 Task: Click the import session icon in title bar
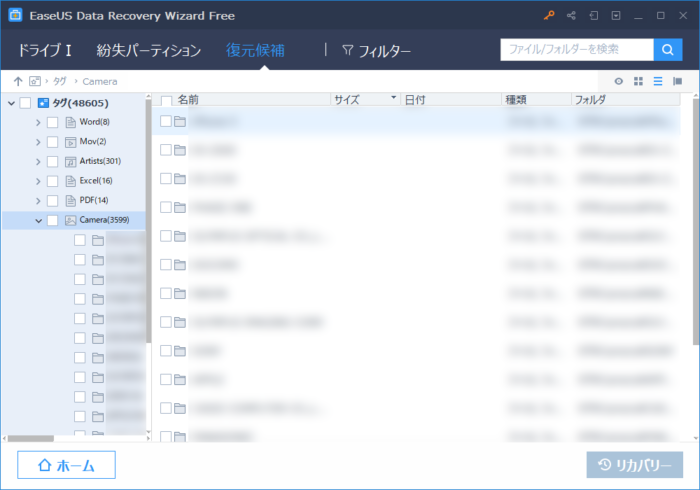click(x=593, y=16)
